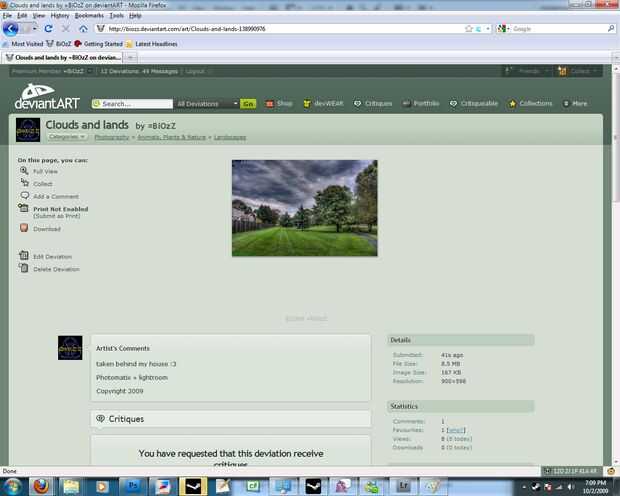Reload the page with the refresh icon
The image size is (620, 496).
click(x=48, y=28)
